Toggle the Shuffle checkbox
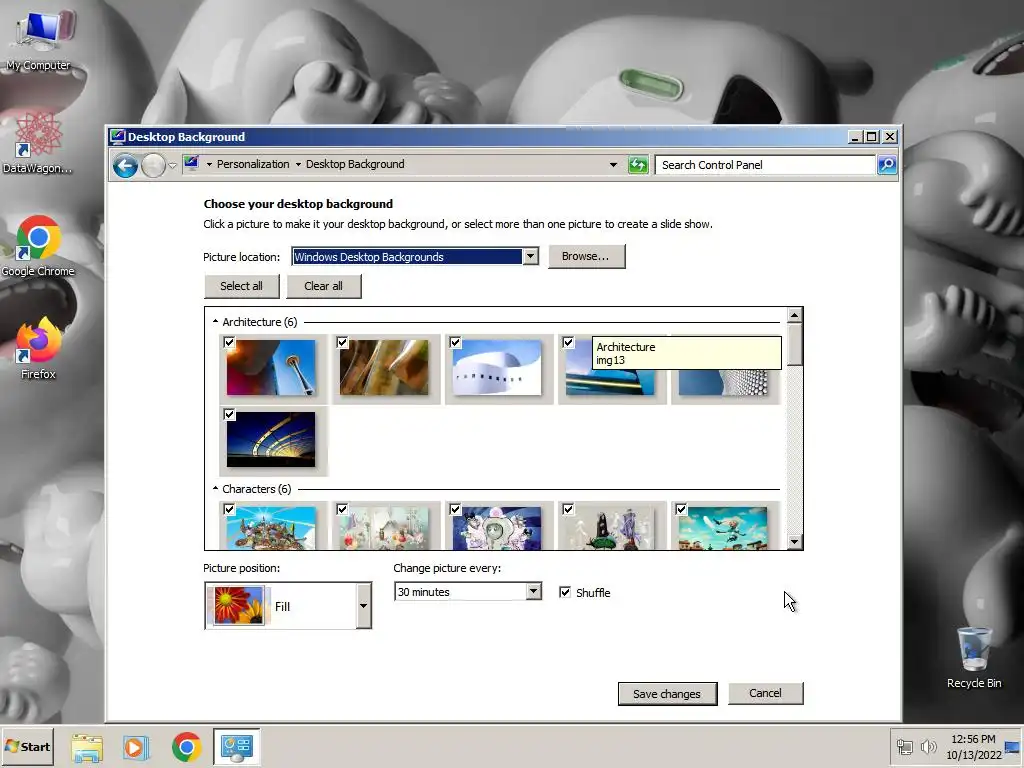The image size is (1024, 768). click(x=565, y=592)
